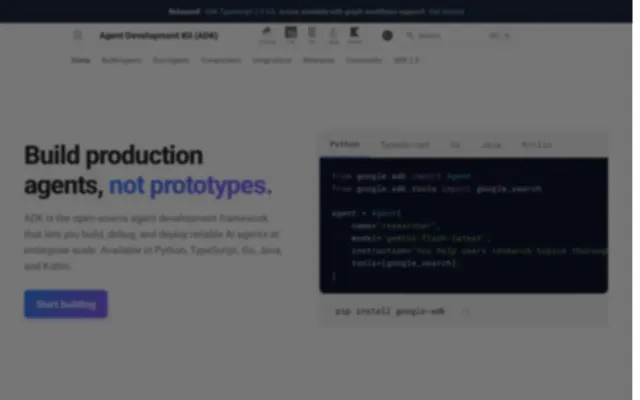640x400 pixels.
Task: Select the Go code sample tab
Action: [x=455, y=144]
